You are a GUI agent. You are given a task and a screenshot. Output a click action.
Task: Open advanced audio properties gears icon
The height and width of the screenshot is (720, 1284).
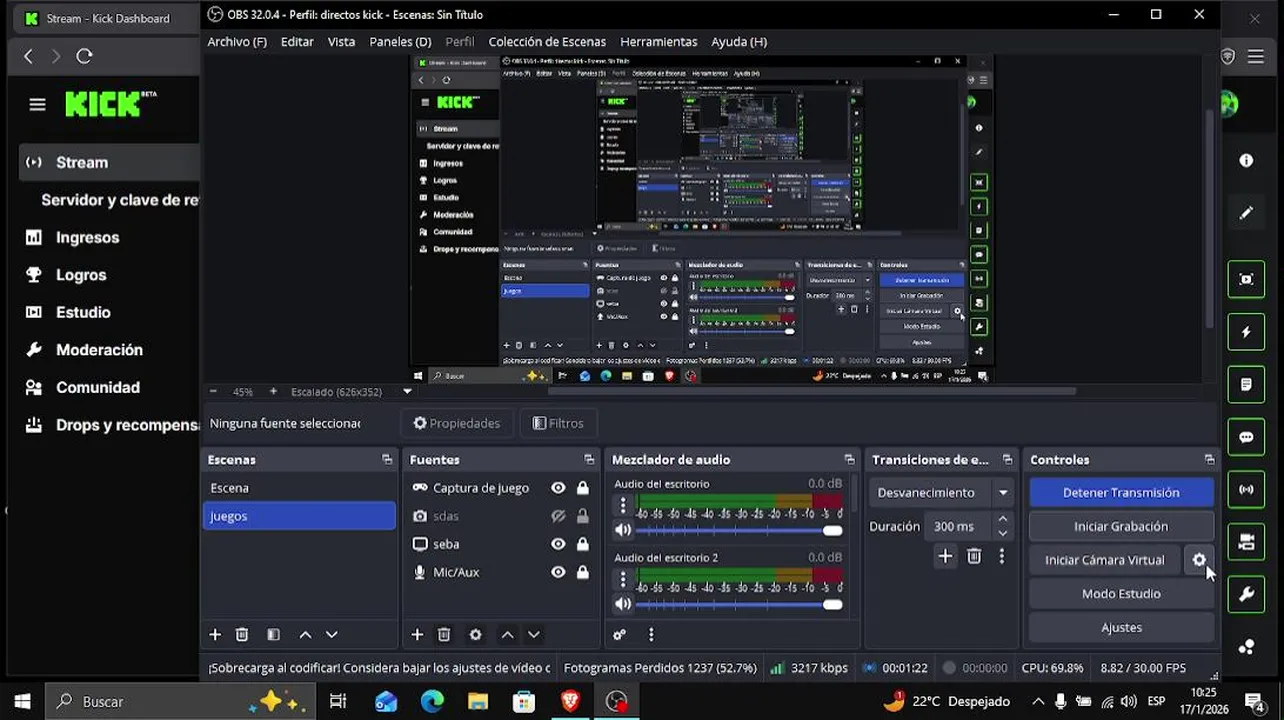pos(620,635)
